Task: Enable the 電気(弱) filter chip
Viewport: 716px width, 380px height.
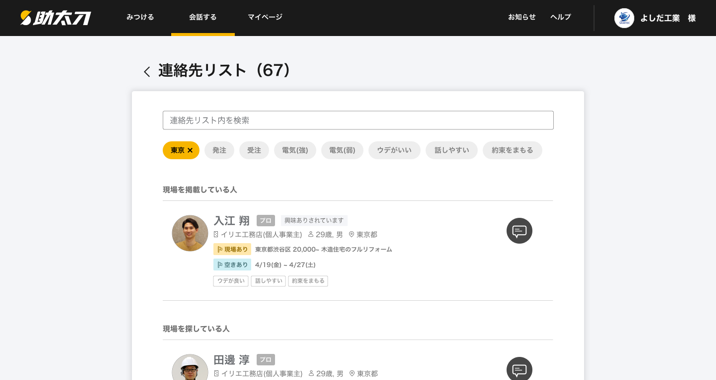Action: click(342, 150)
